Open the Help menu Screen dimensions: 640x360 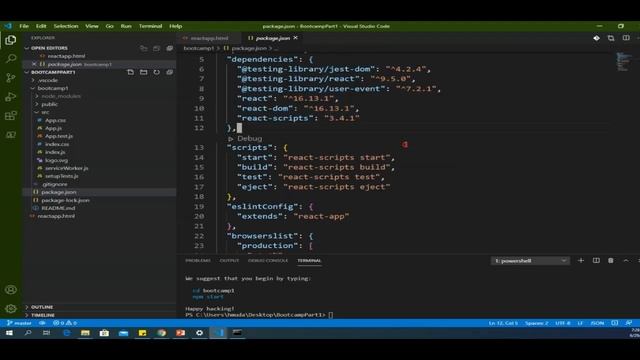tap(176, 26)
